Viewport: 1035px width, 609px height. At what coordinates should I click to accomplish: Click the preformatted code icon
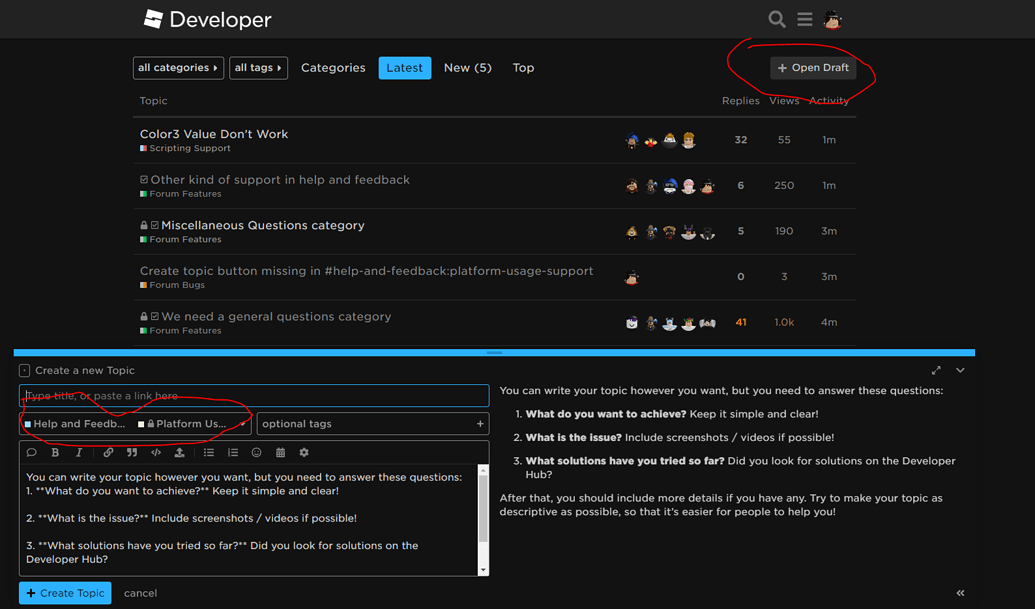[156, 452]
